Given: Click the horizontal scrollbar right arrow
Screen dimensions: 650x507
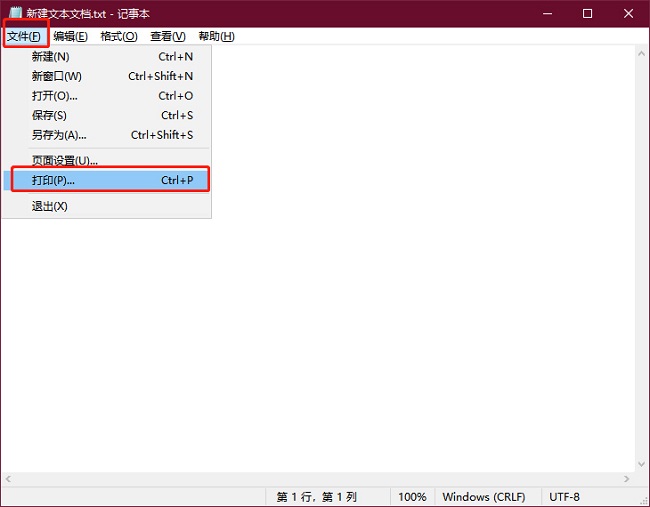Looking at the screenshot, I should pos(626,479).
